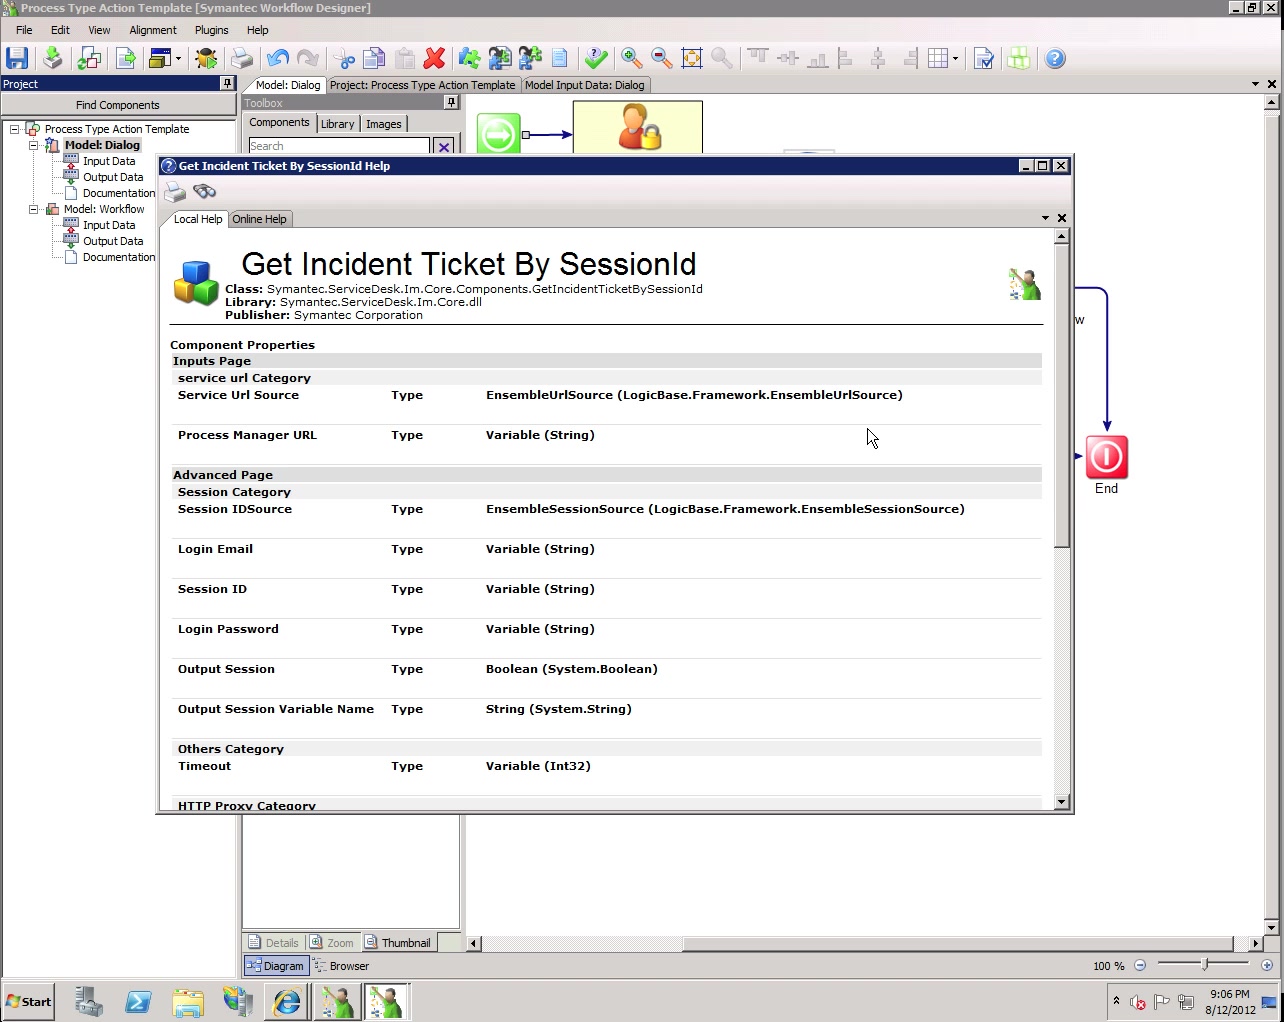Click the Server Manager taskbar icon
Viewport: 1284px width, 1022px height.
pos(88,1001)
